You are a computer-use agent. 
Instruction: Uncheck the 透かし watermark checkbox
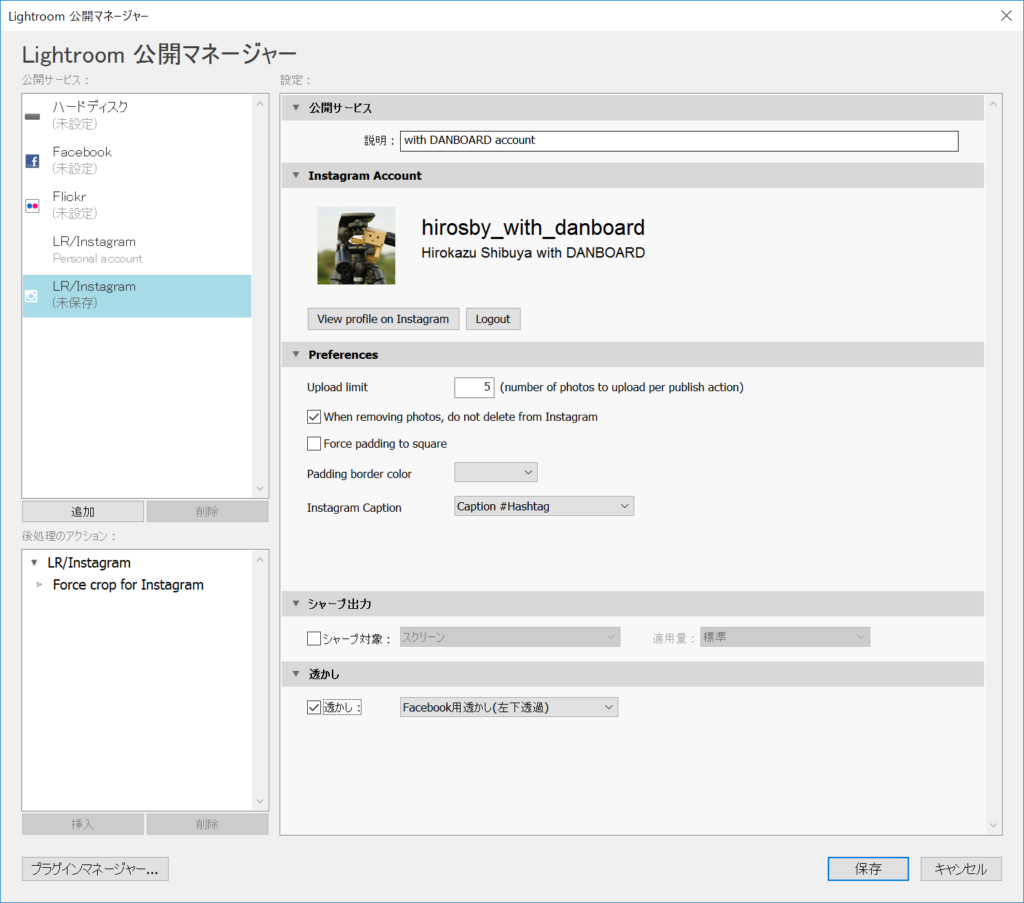[314, 708]
